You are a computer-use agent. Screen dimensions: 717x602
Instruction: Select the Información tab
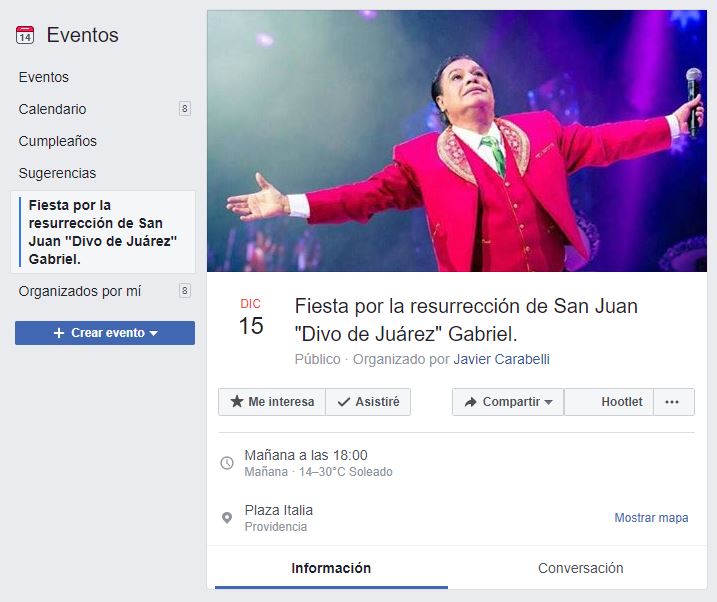pyautogui.click(x=331, y=568)
